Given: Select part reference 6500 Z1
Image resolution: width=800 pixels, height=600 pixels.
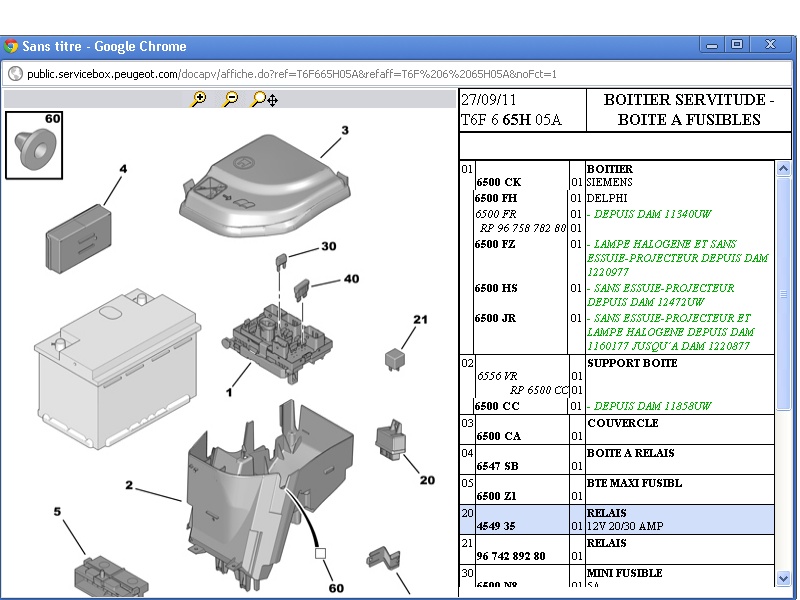Looking at the screenshot, I should (x=496, y=496).
